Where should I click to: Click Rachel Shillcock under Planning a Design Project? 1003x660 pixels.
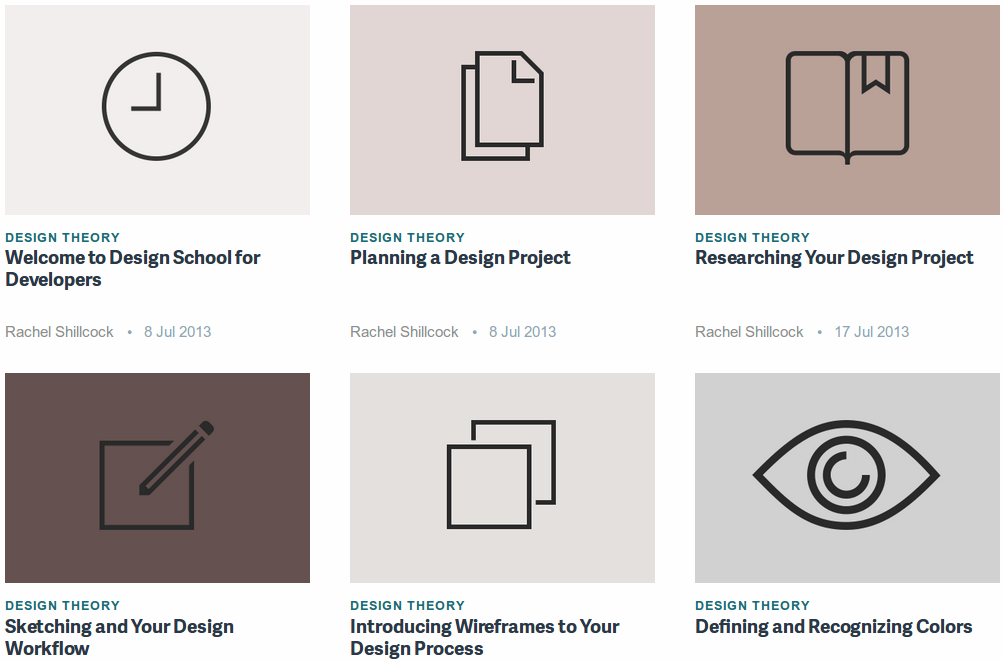tap(404, 331)
